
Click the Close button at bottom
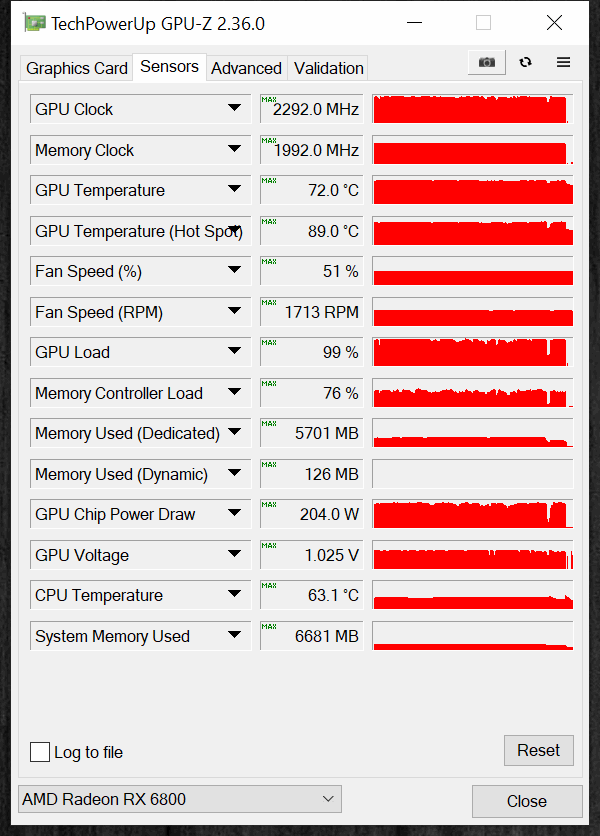[527, 801]
